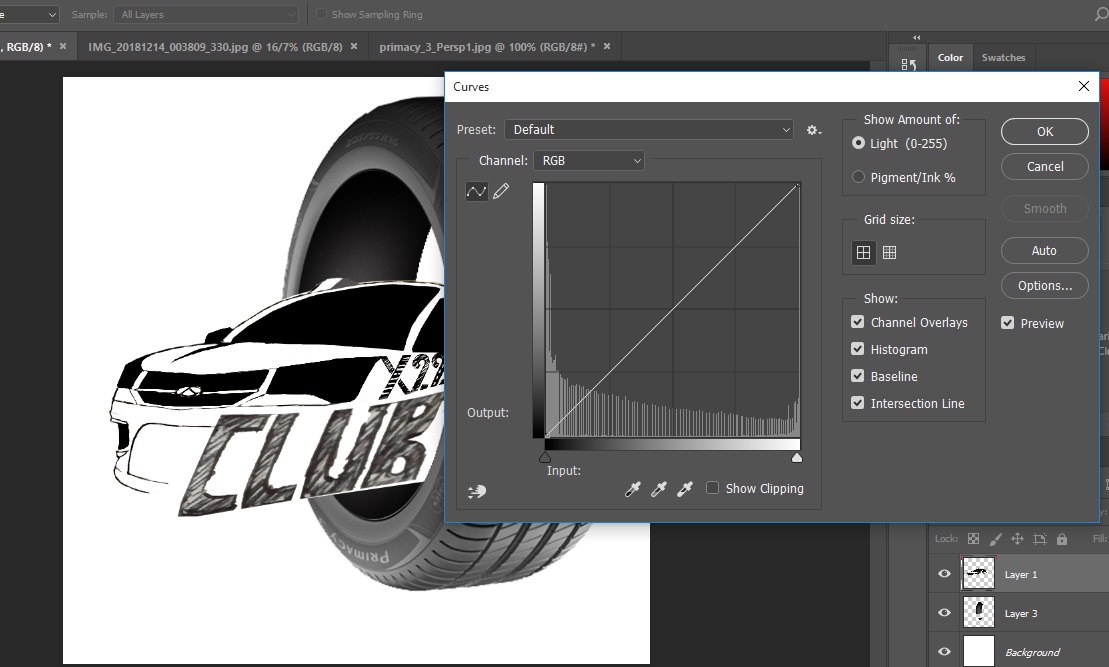
Task: Pick the black point eyedropper
Action: click(x=632, y=489)
